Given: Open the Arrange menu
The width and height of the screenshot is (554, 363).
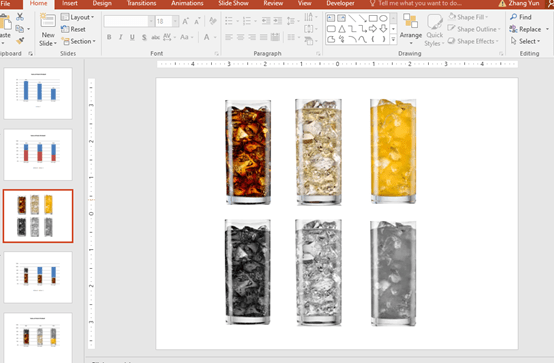Looking at the screenshot, I should (x=411, y=29).
